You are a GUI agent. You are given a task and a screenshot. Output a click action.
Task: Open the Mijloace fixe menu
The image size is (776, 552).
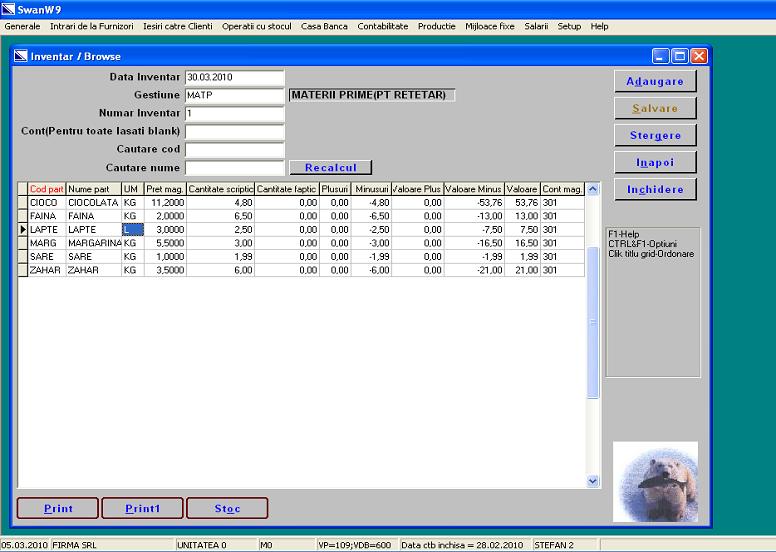(492, 26)
